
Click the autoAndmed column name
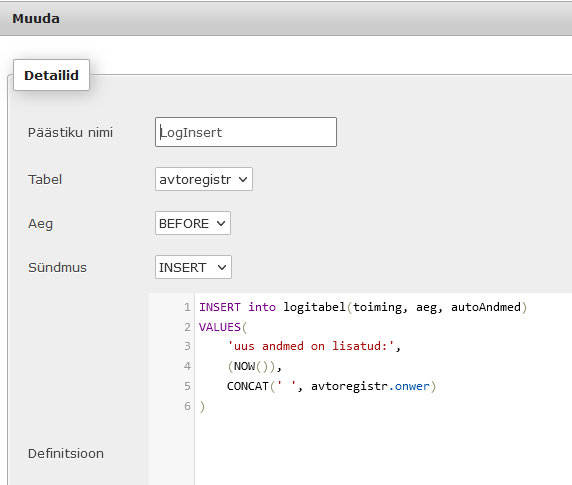pos(486,307)
